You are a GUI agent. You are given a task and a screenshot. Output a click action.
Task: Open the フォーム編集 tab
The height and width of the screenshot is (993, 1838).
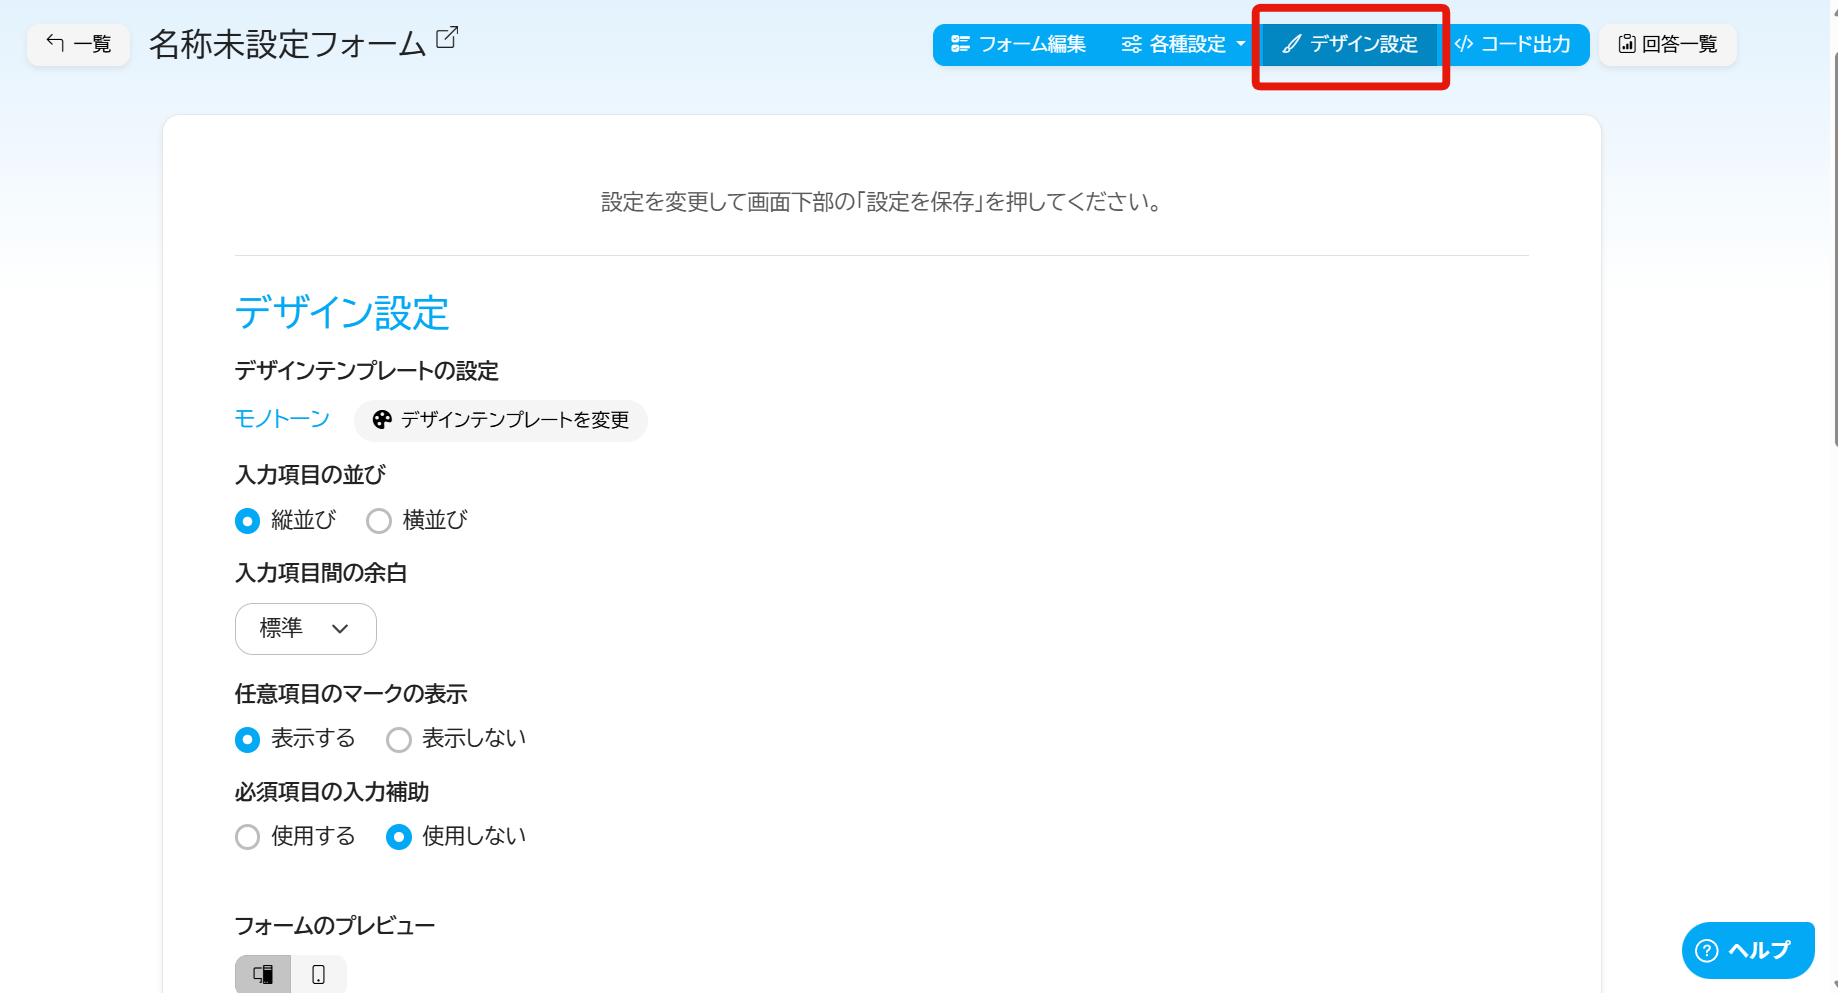1018,44
